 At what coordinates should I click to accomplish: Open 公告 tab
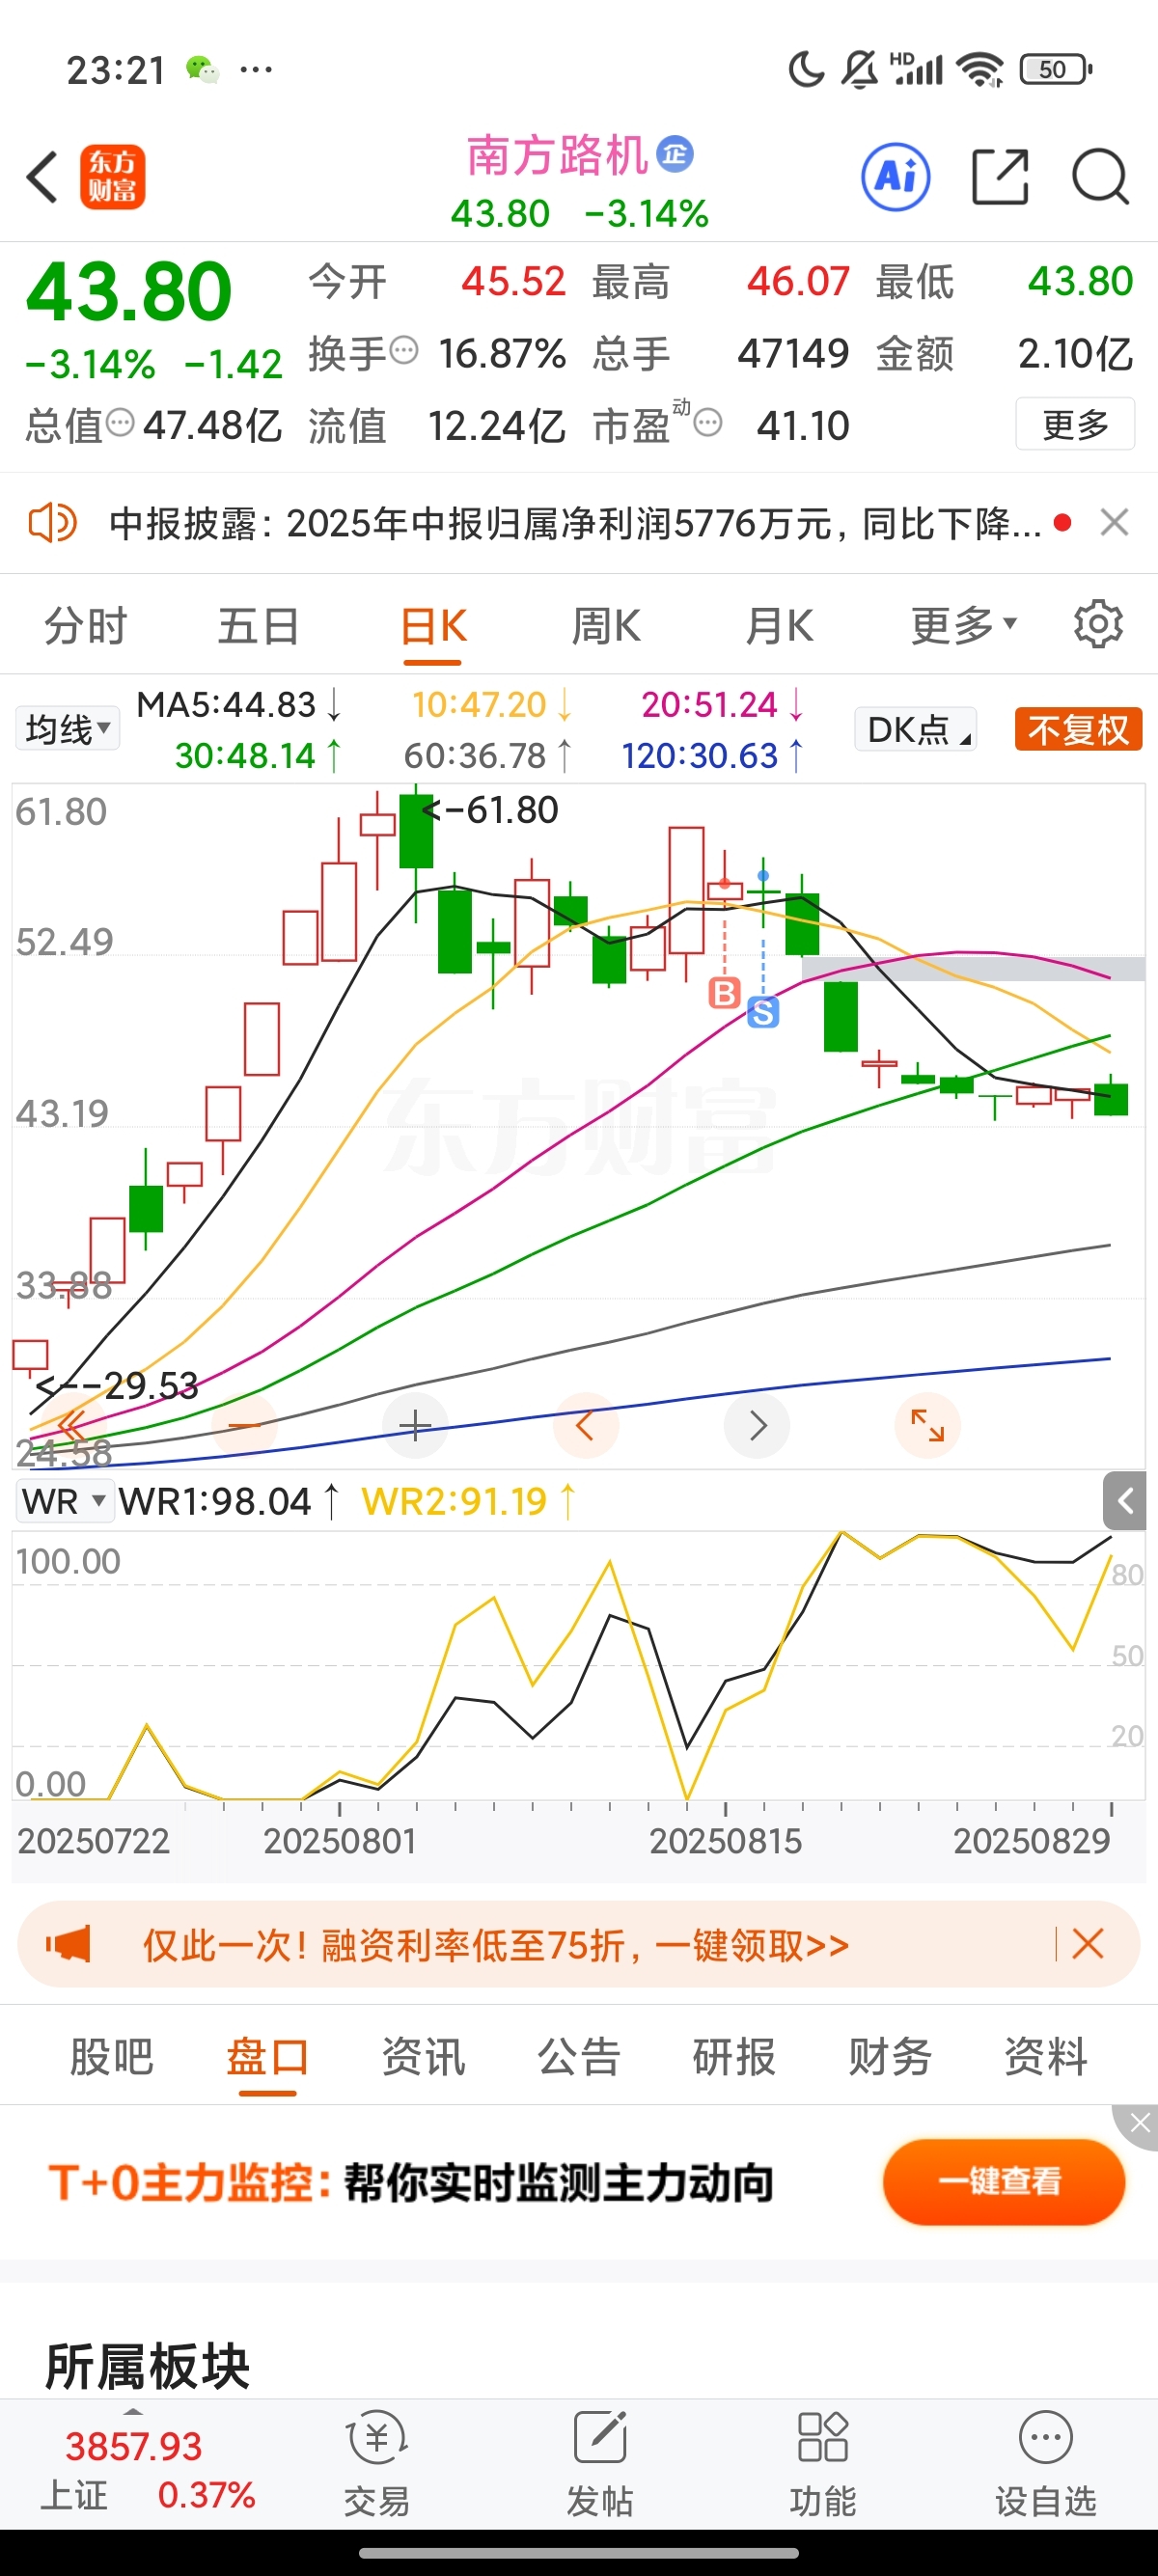[x=579, y=2057]
